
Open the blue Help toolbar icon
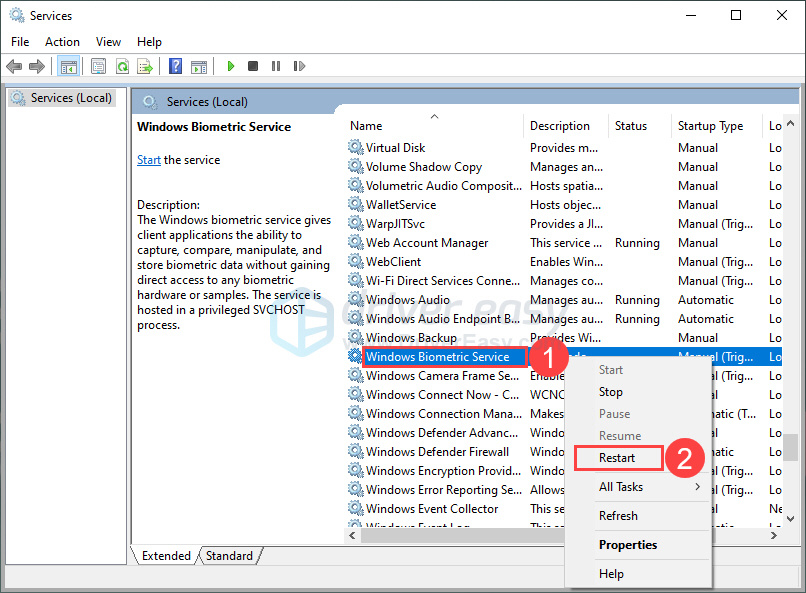click(175, 66)
